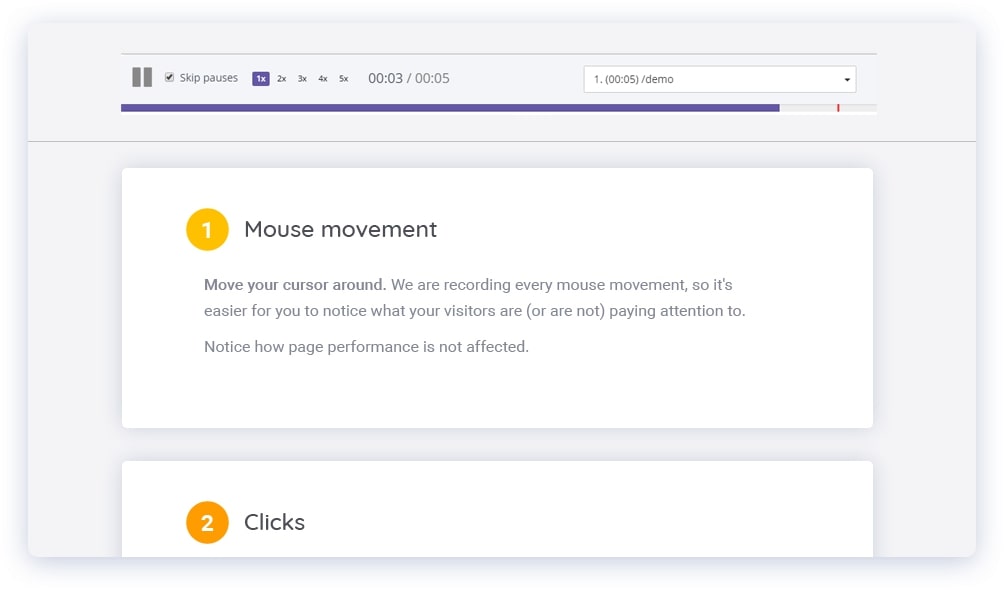1004x590 pixels.
Task: Click the dropdown arrow of the page list
Action: coord(847,79)
